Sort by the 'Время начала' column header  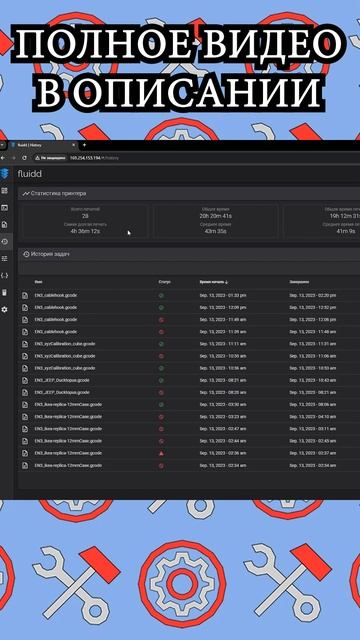tap(214, 282)
